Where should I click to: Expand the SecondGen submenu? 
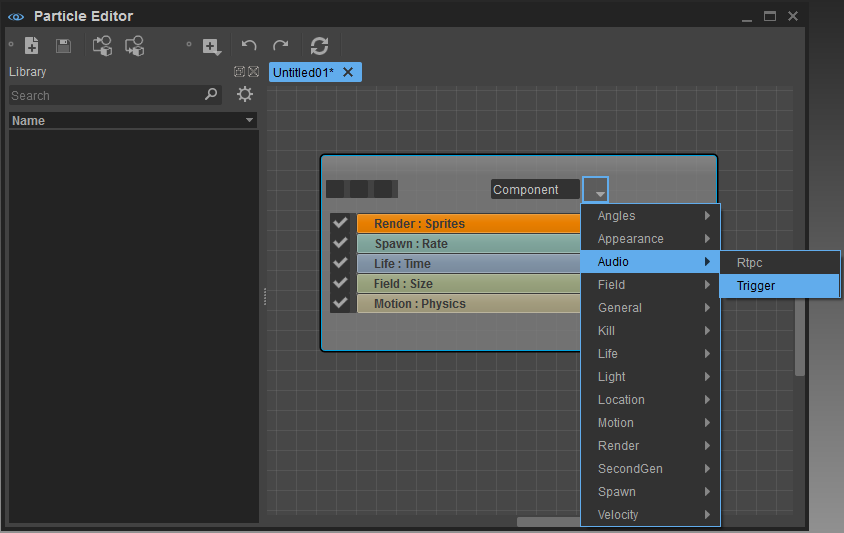(650, 469)
